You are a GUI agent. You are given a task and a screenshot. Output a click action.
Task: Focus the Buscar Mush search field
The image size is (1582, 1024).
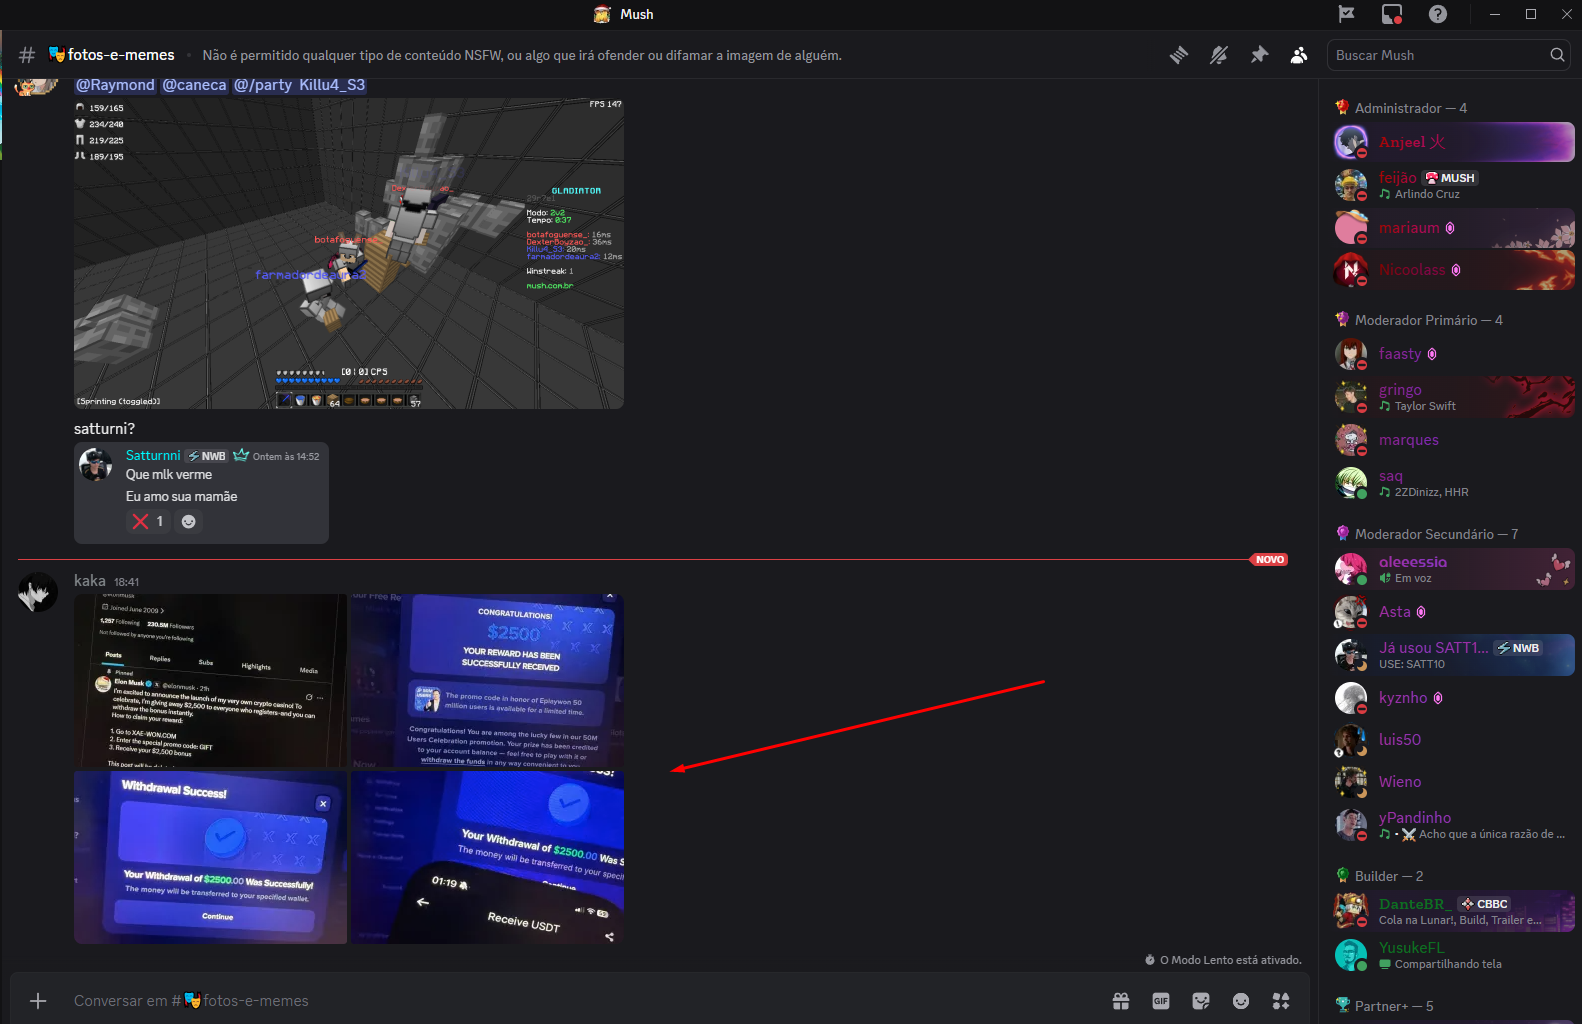pos(1448,55)
